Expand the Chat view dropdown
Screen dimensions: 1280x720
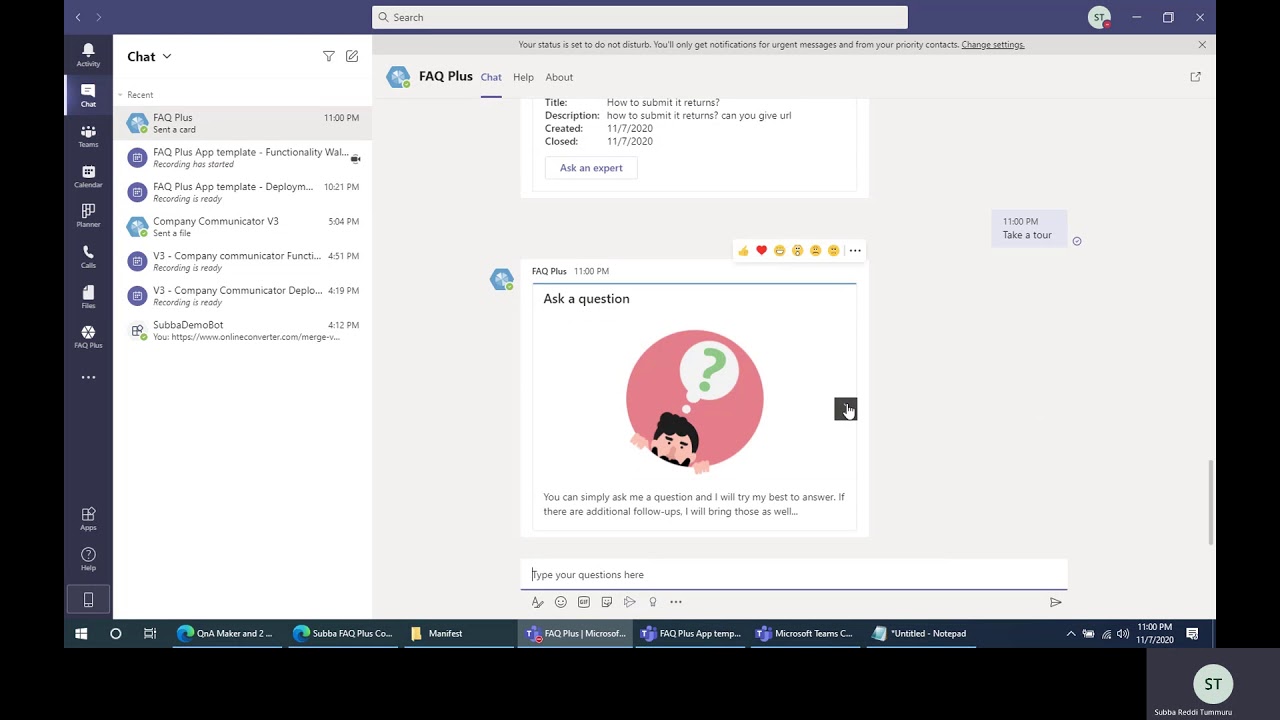[x=167, y=57]
